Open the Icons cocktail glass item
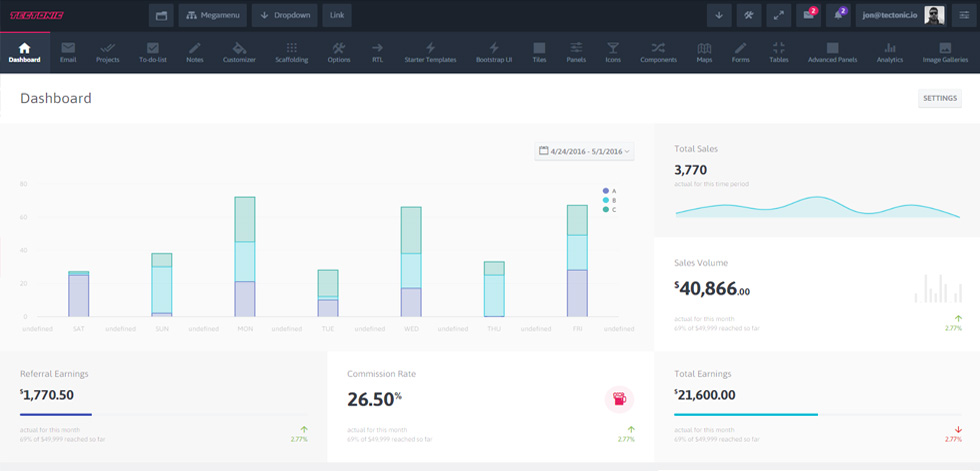This screenshot has height=471, width=980. click(613, 52)
